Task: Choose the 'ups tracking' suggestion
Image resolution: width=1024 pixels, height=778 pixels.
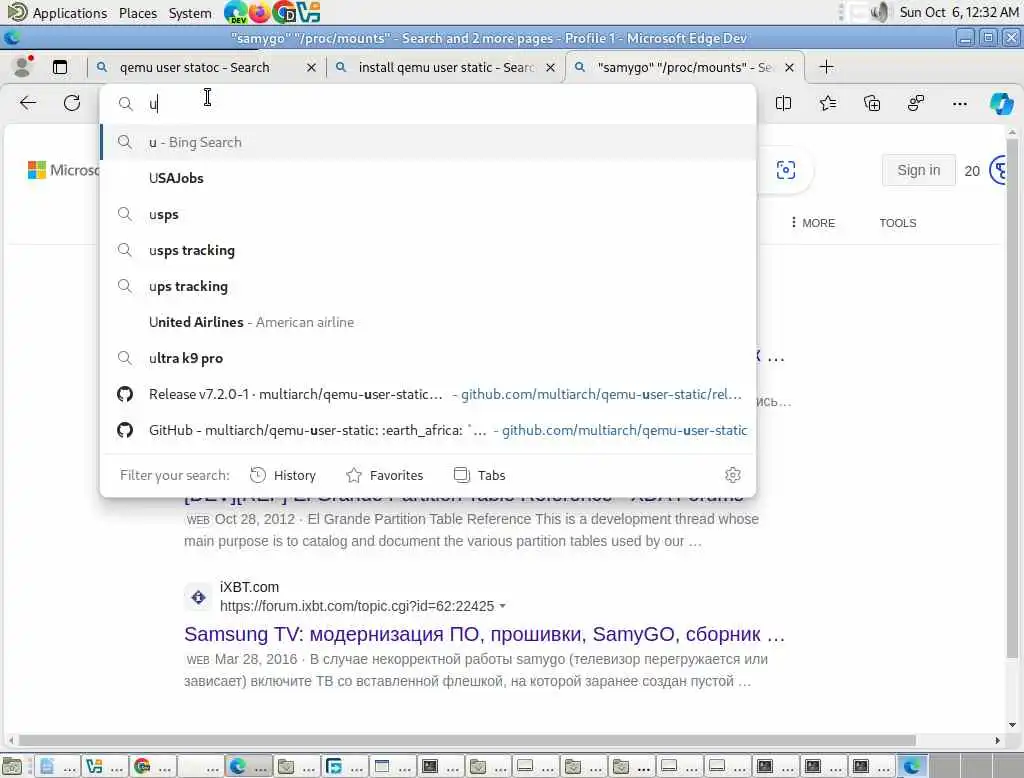Action: (x=428, y=286)
